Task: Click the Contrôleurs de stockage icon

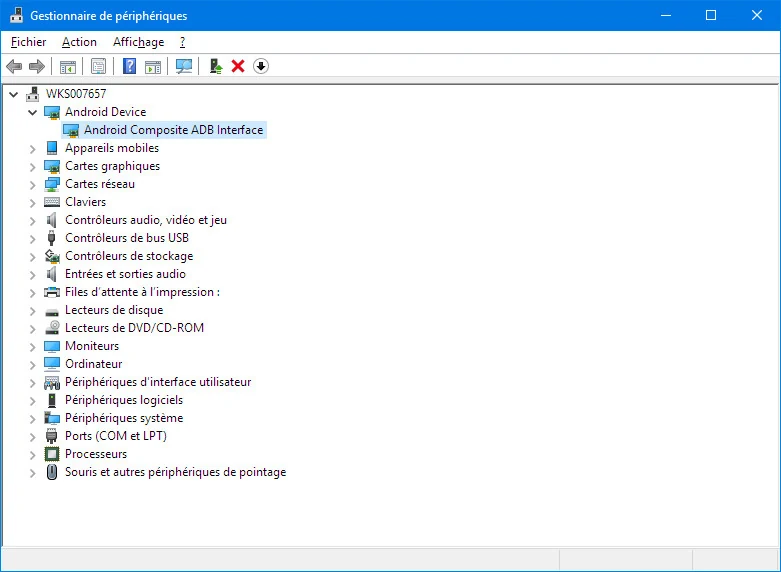Action: click(52, 256)
